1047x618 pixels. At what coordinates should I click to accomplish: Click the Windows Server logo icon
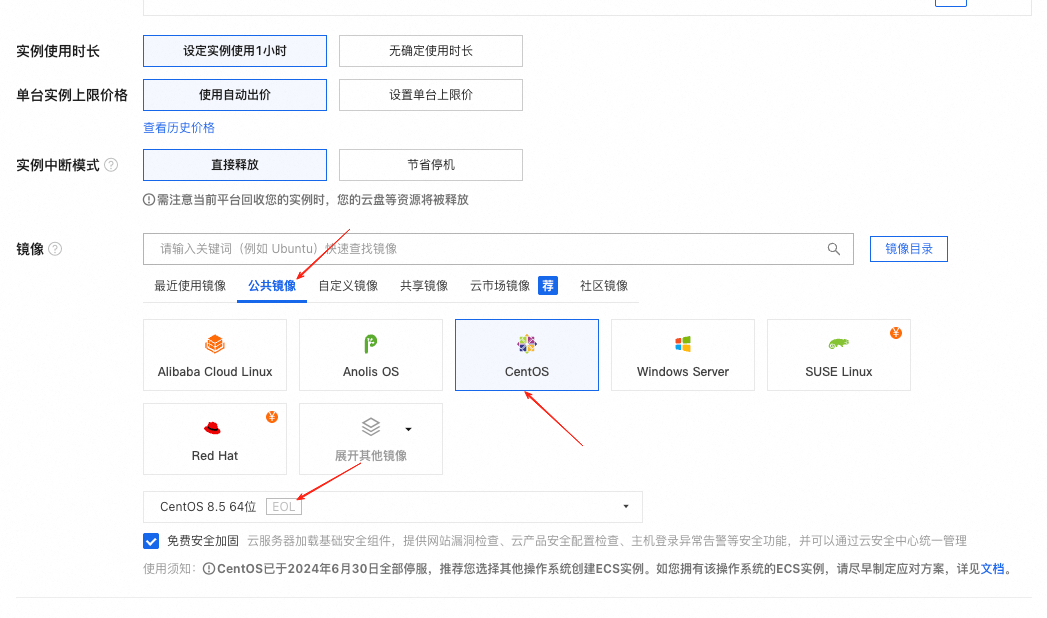(682, 344)
